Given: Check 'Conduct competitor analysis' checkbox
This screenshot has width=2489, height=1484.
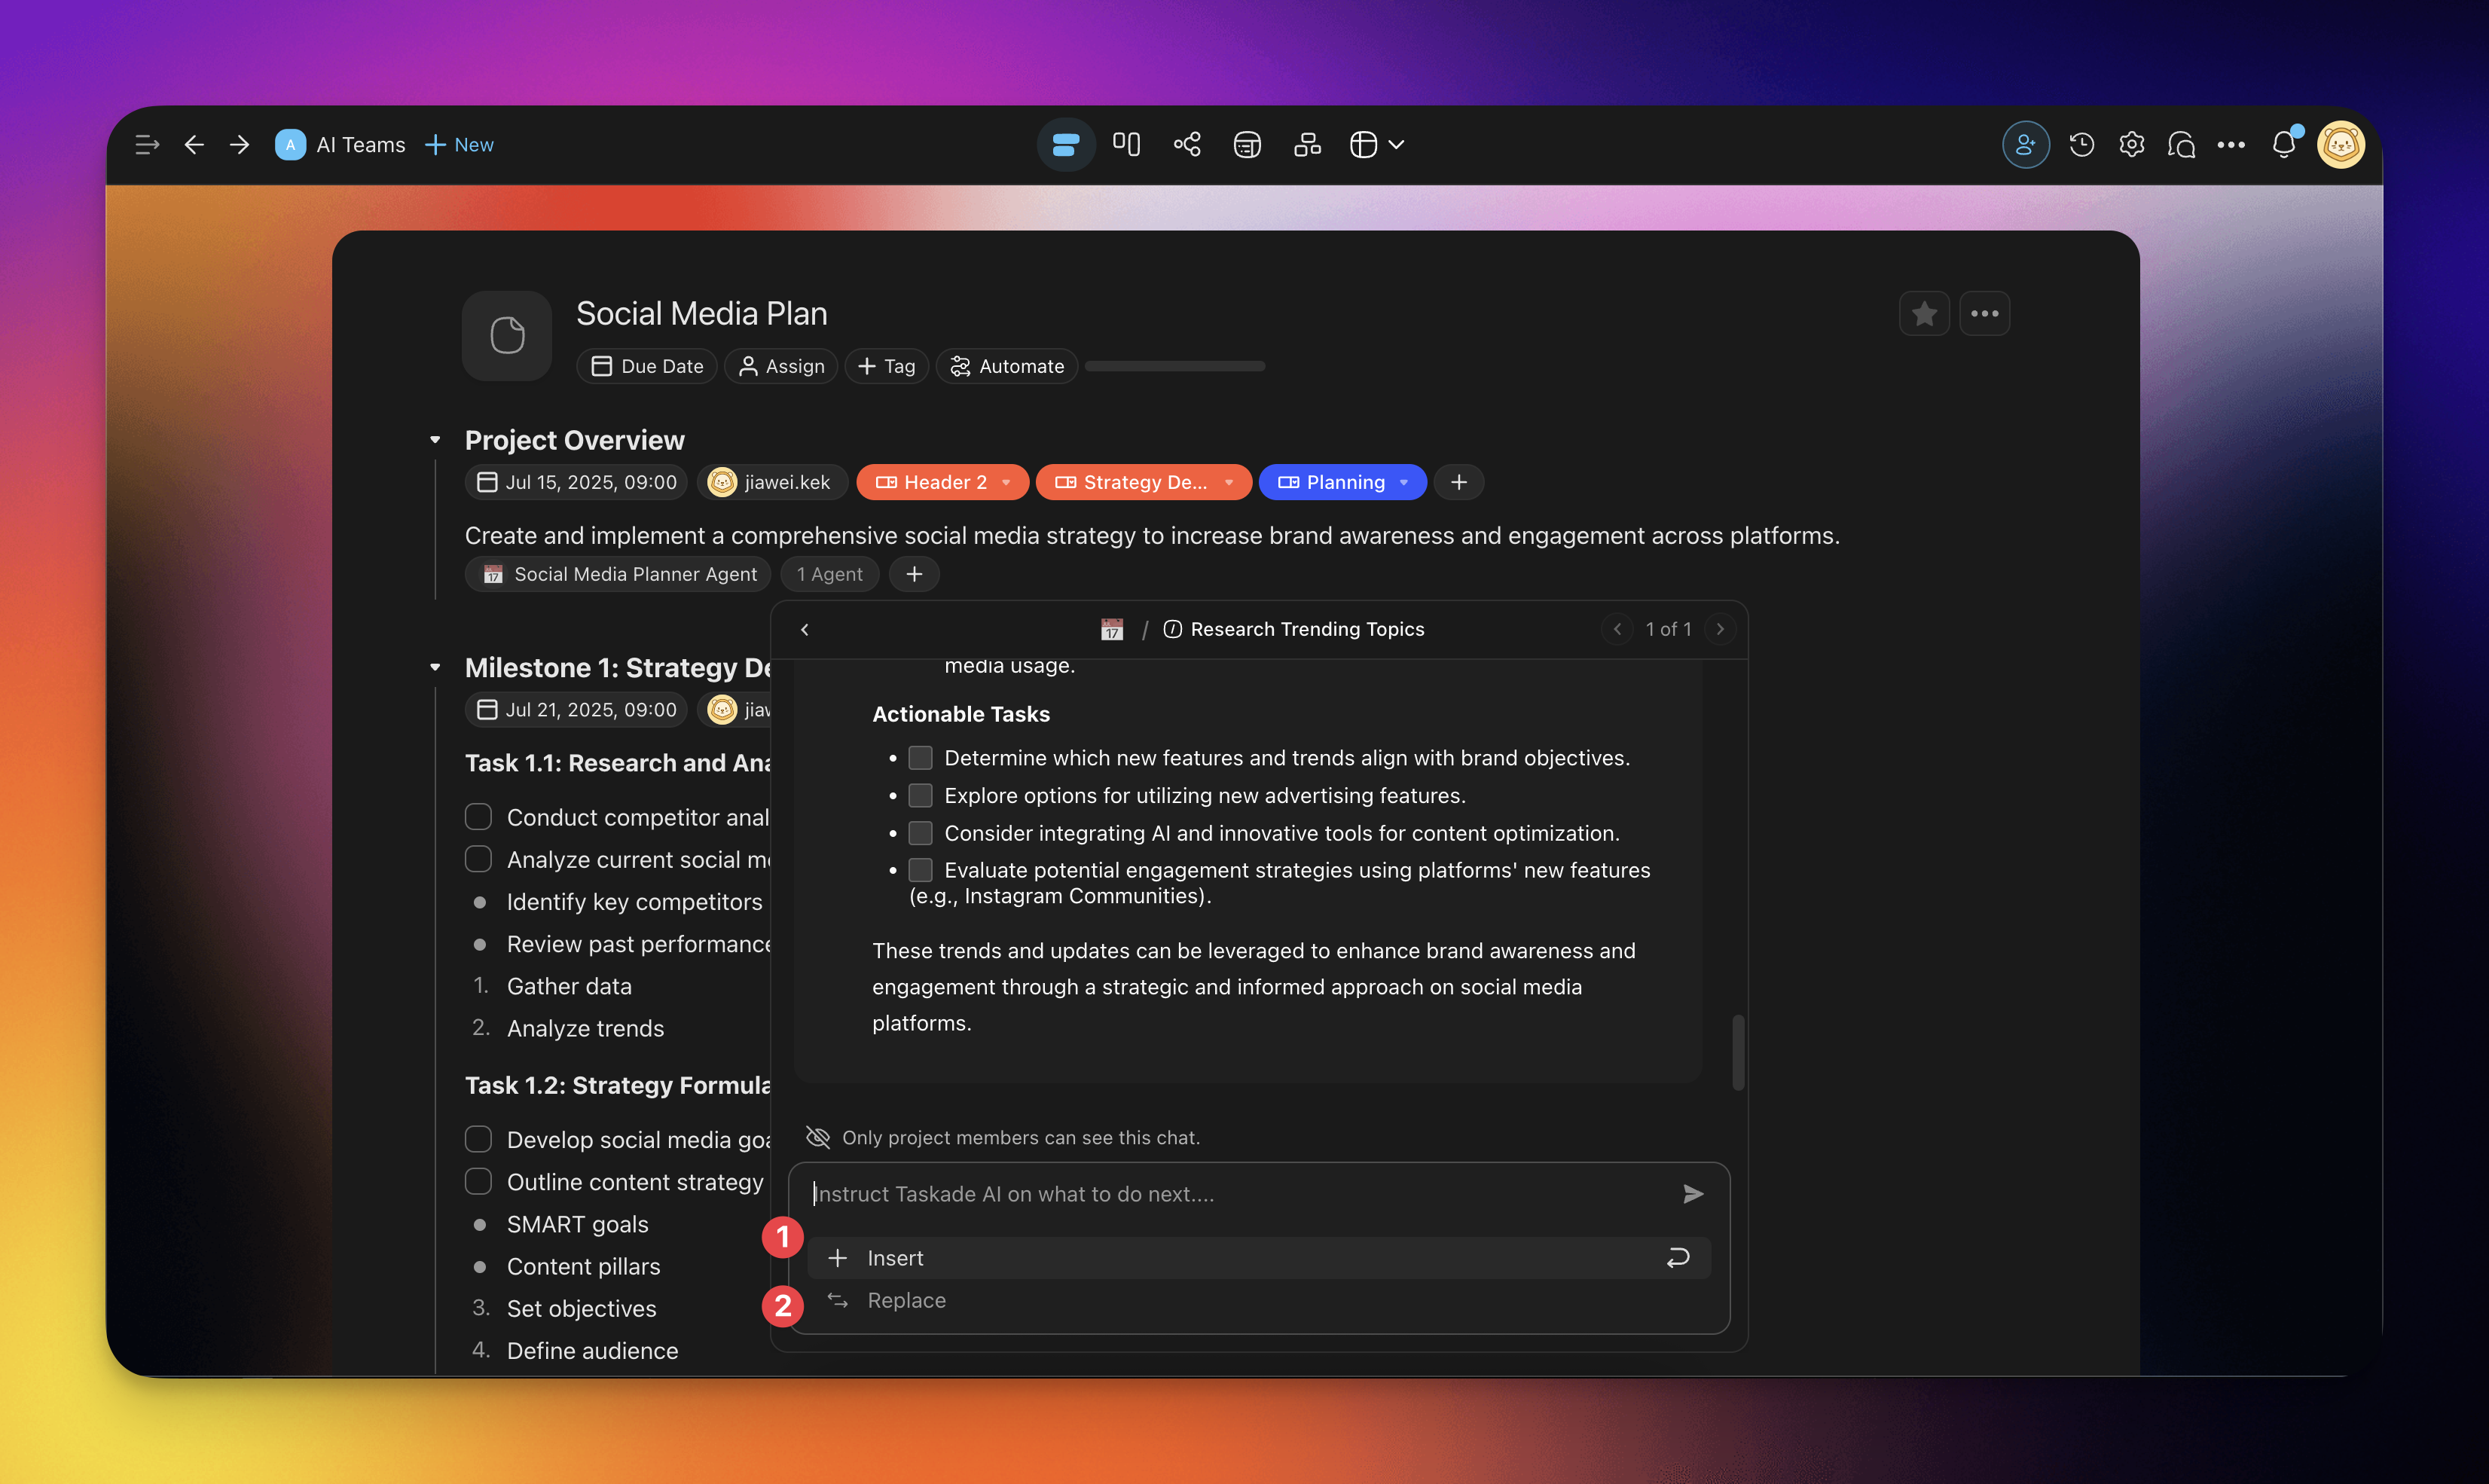Looking at the screenshot, I should point(479,817).
